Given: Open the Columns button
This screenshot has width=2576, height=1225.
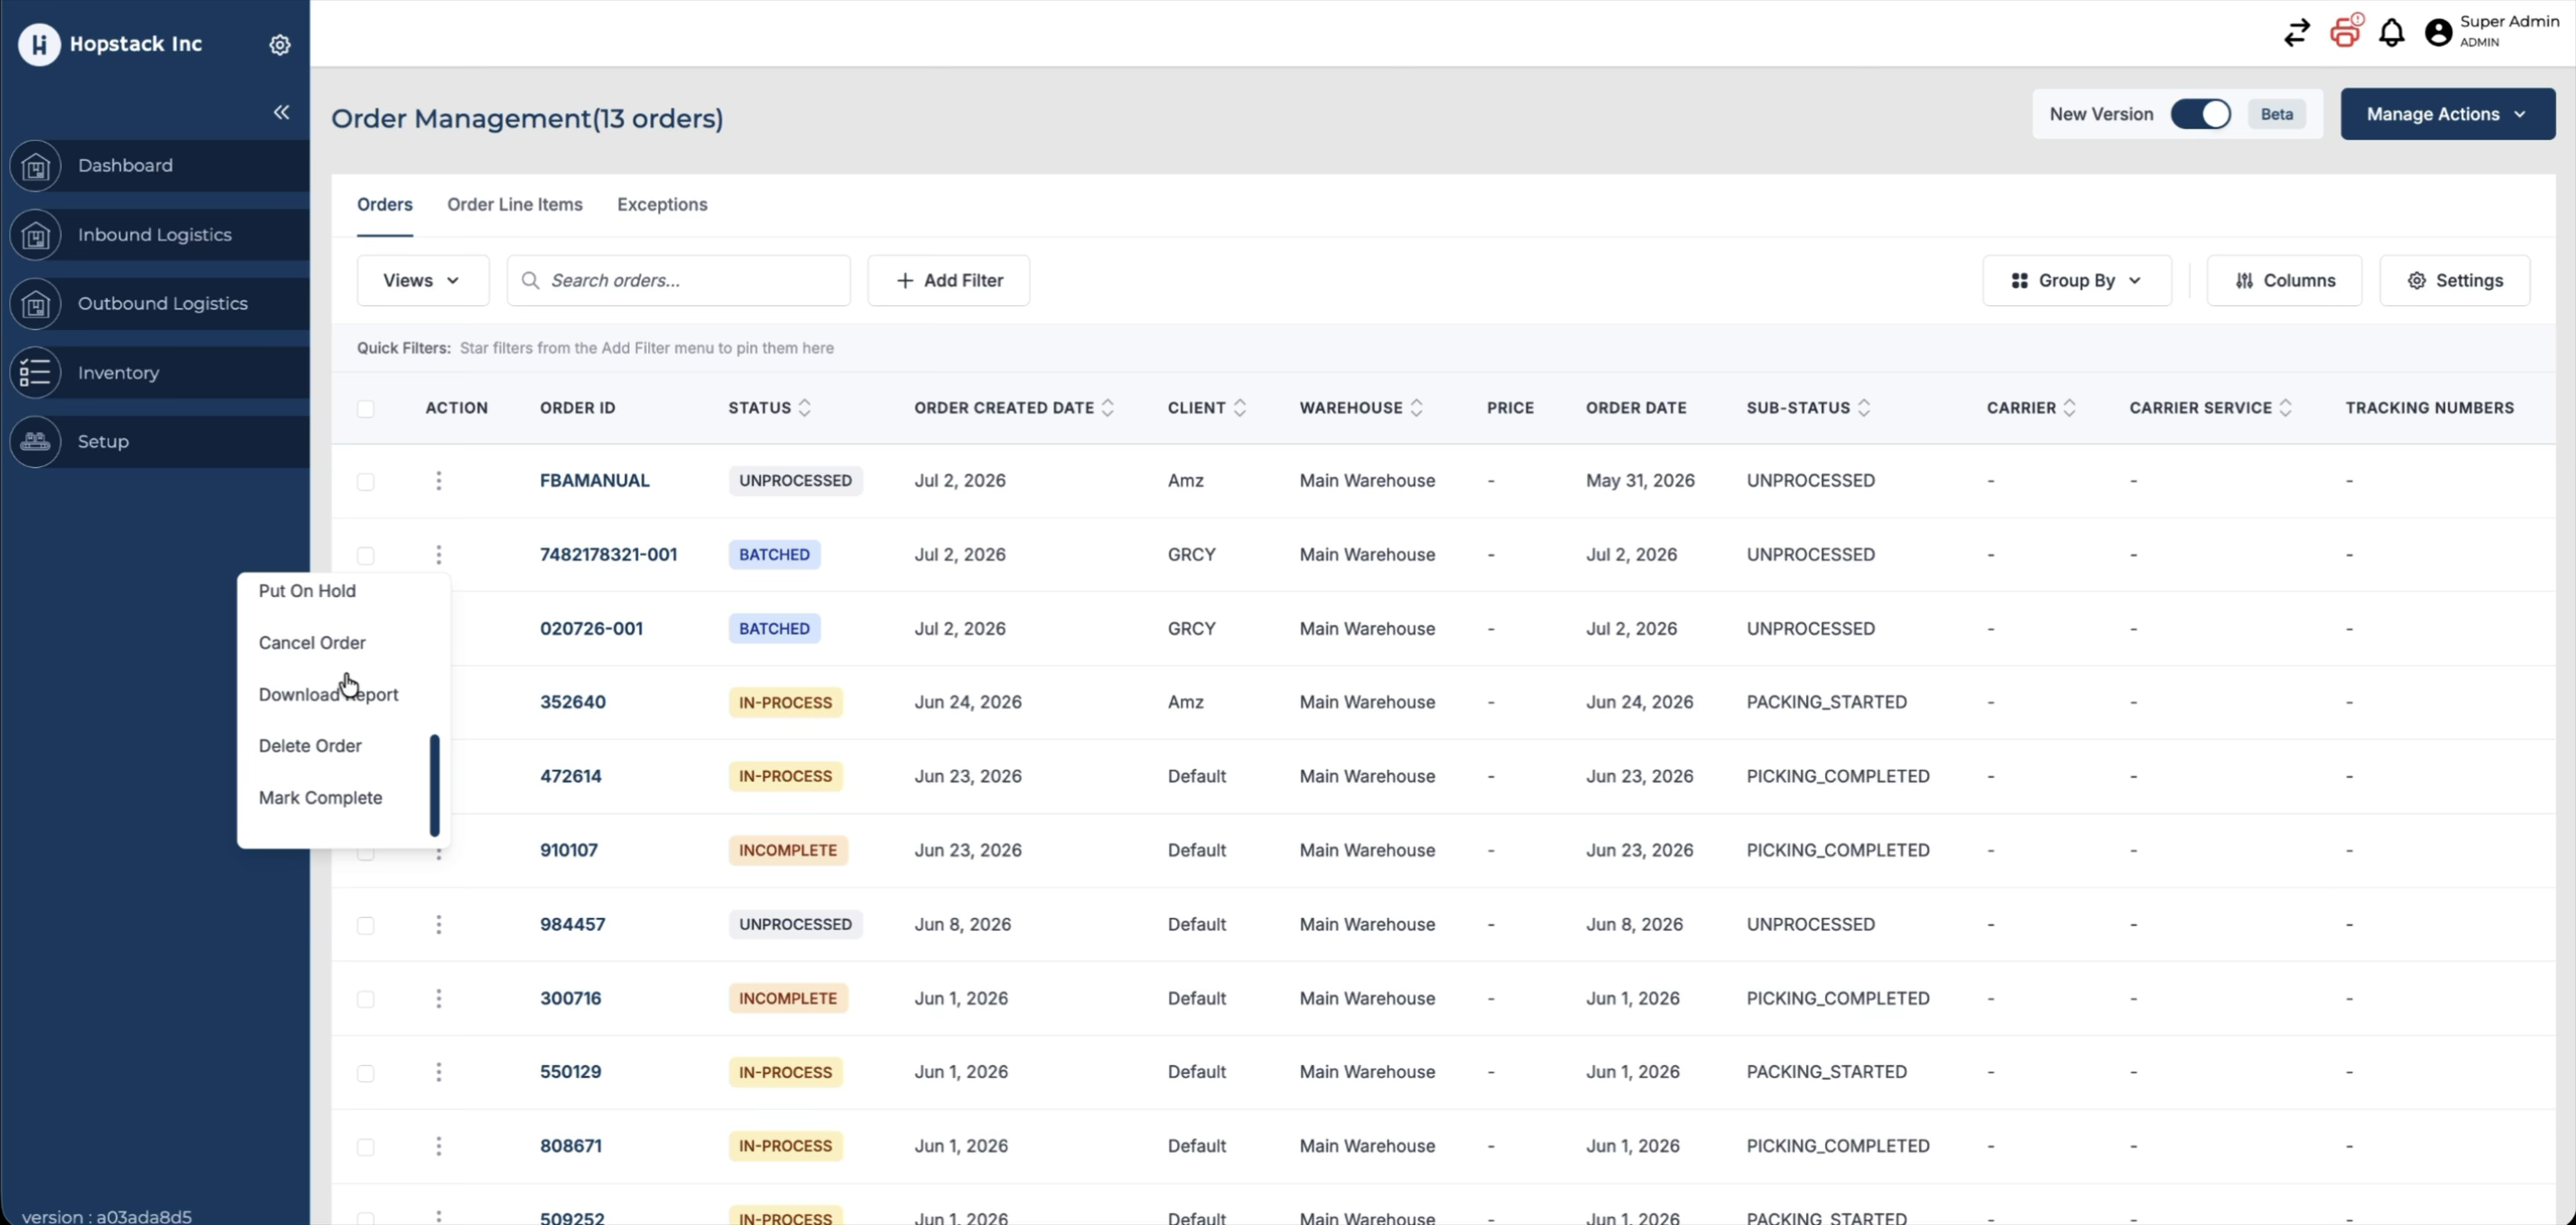Looking at the screenshot, I should point(2284,281).
